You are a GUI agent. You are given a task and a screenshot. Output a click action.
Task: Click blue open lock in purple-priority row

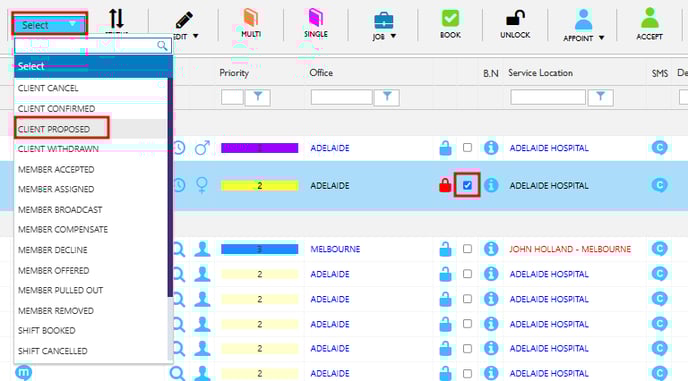(x=445, y=148)
